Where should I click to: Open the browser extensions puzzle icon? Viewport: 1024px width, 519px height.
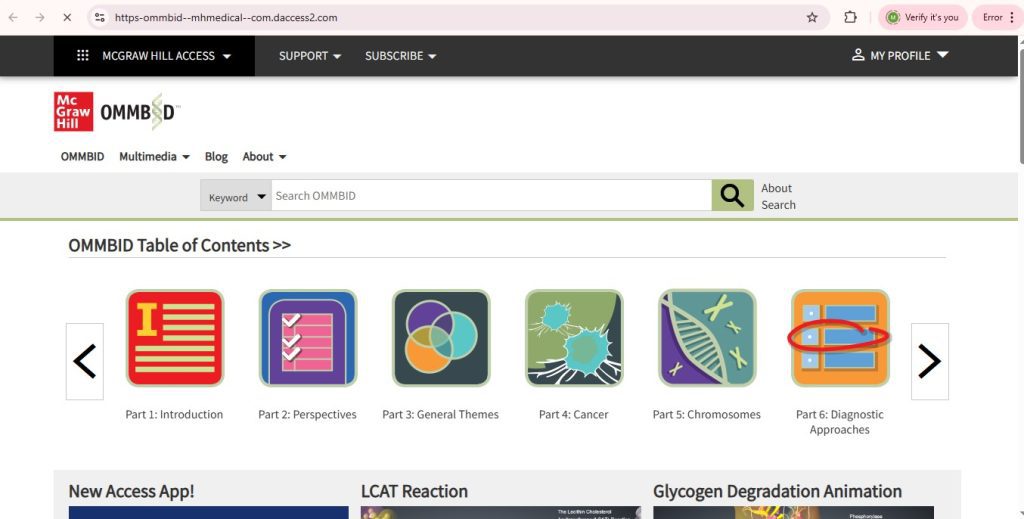(x=850, y=18)
